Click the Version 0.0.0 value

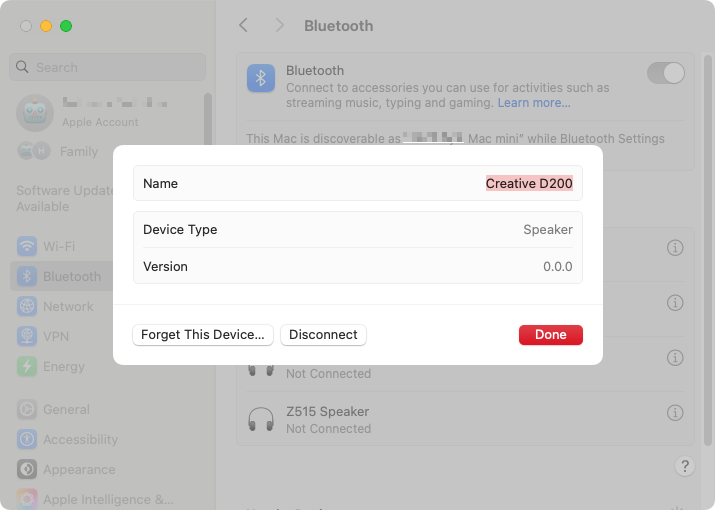(x=558, y=266)
